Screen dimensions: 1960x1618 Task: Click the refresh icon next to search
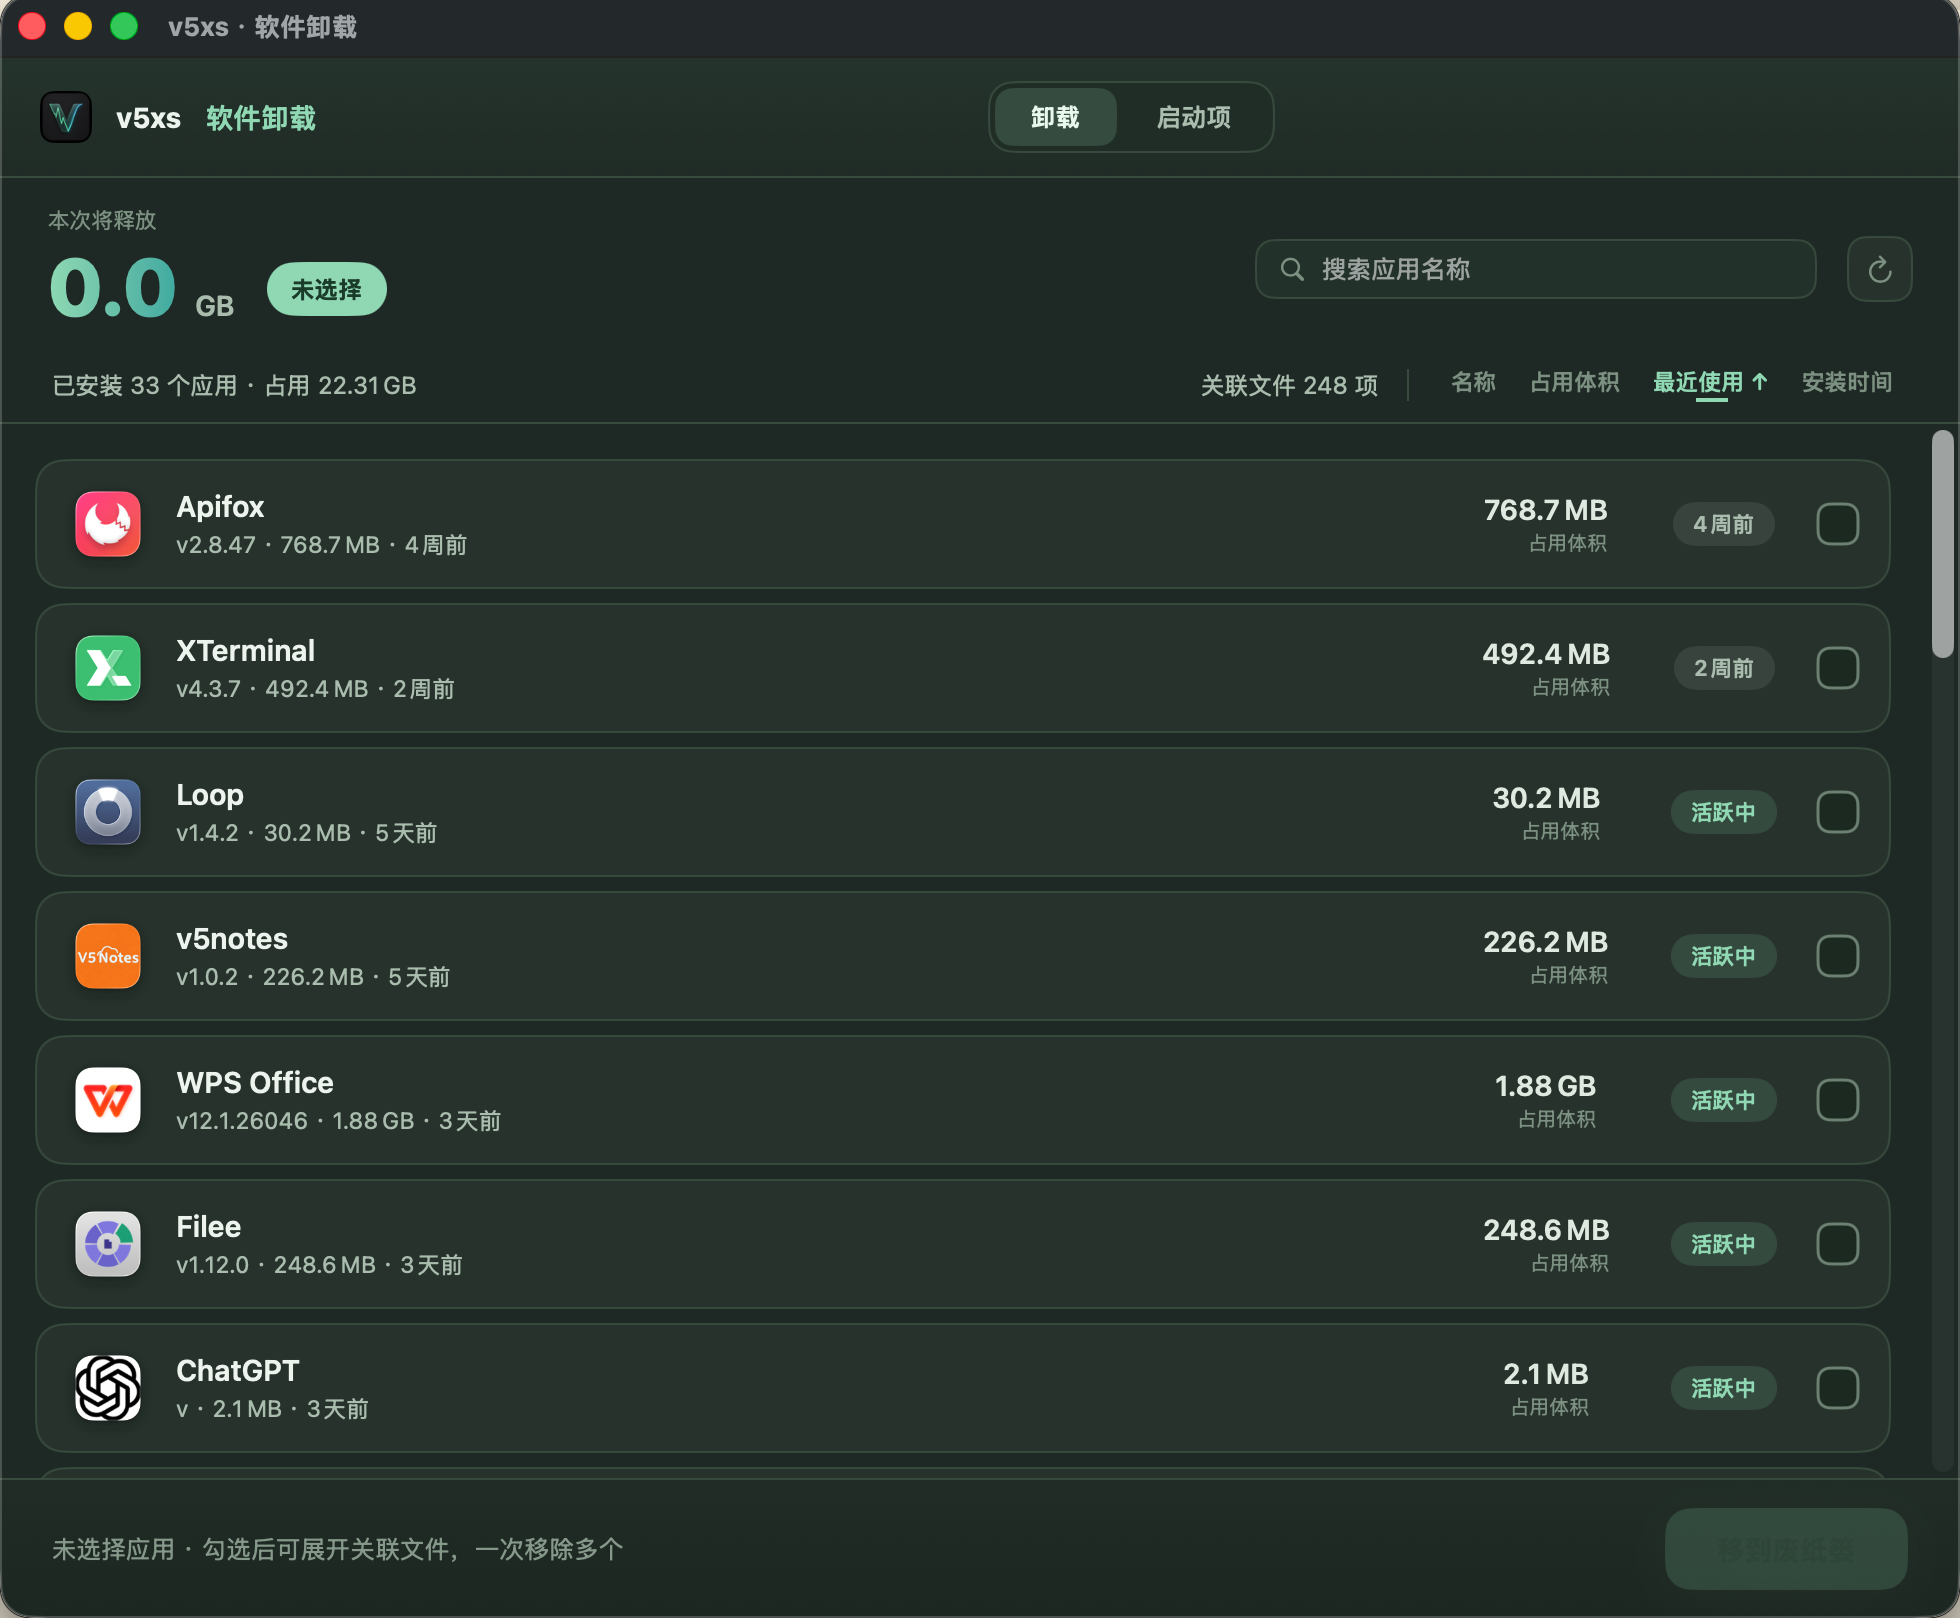(1879, 269)
